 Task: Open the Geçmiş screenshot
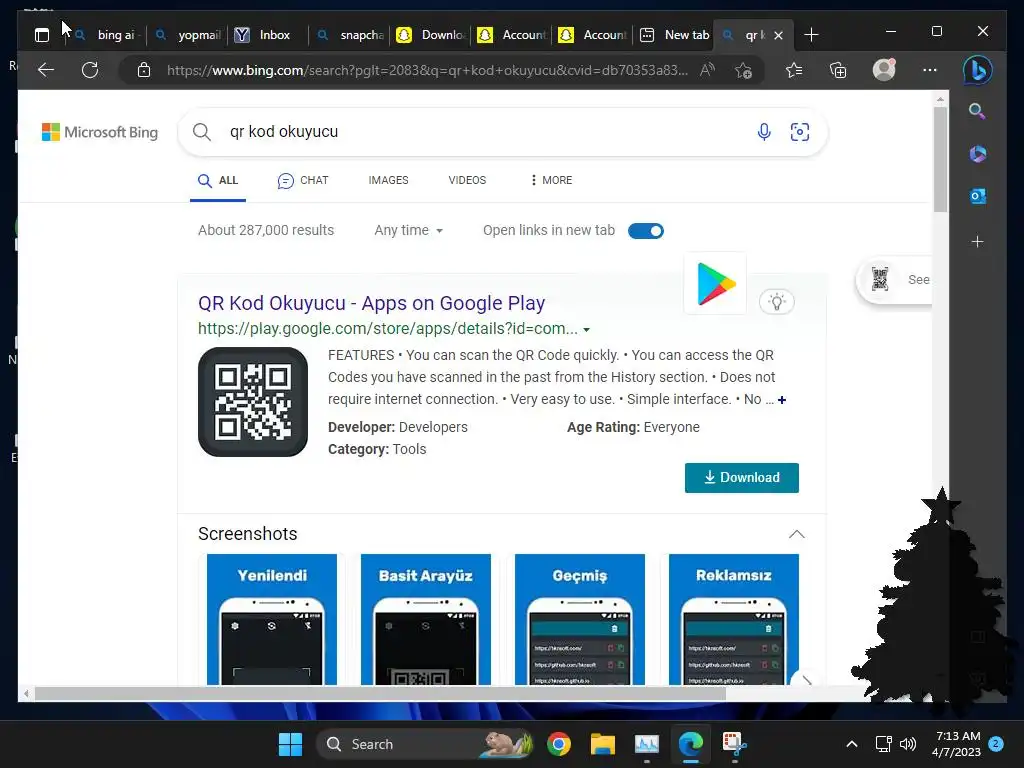point(580,619)
